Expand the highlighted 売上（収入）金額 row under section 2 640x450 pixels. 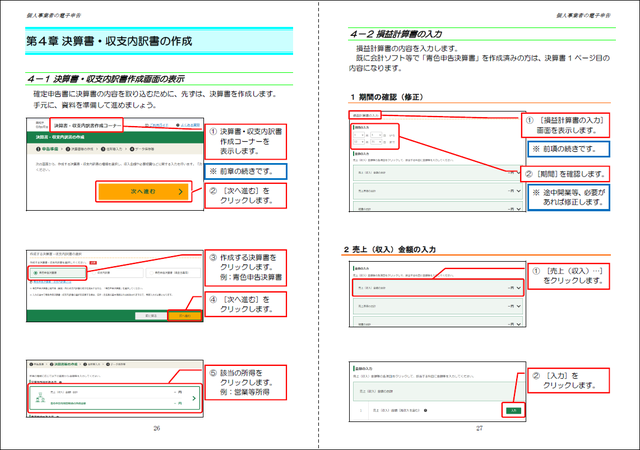point(438,288)
